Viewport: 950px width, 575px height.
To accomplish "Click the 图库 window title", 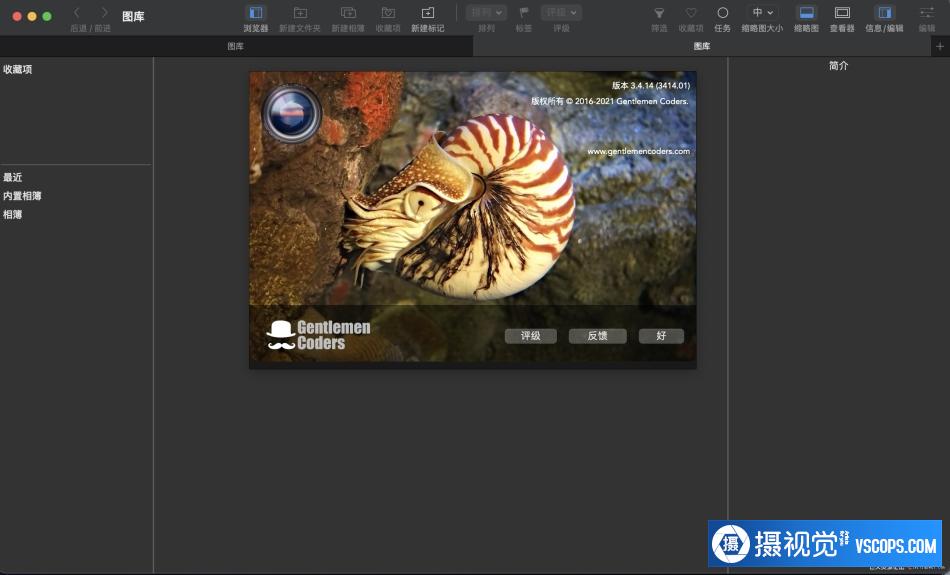I will tap(133, 16).
